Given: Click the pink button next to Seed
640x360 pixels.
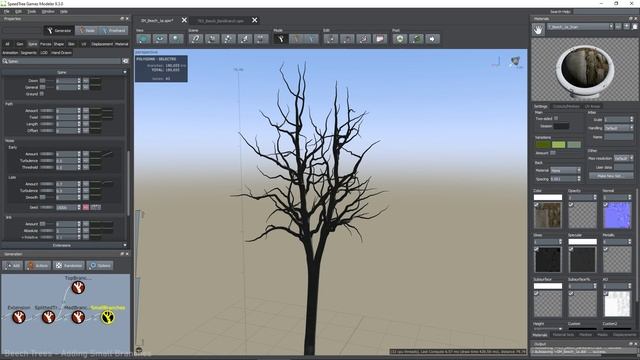Looking at the screenshot, I should 86,207.
